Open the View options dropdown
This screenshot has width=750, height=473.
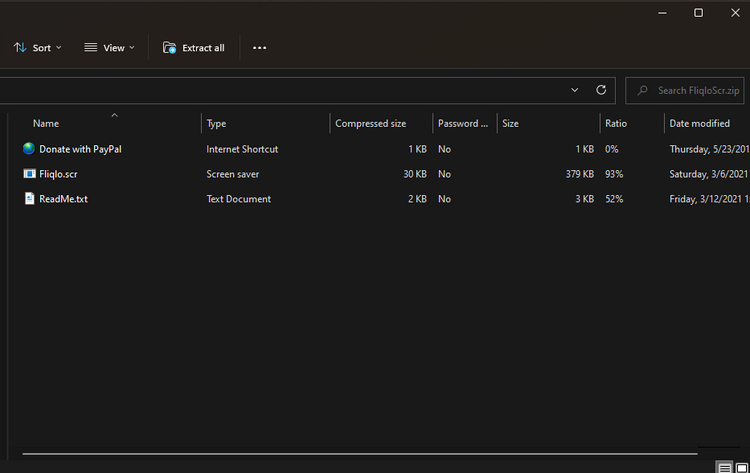[110, 48]
